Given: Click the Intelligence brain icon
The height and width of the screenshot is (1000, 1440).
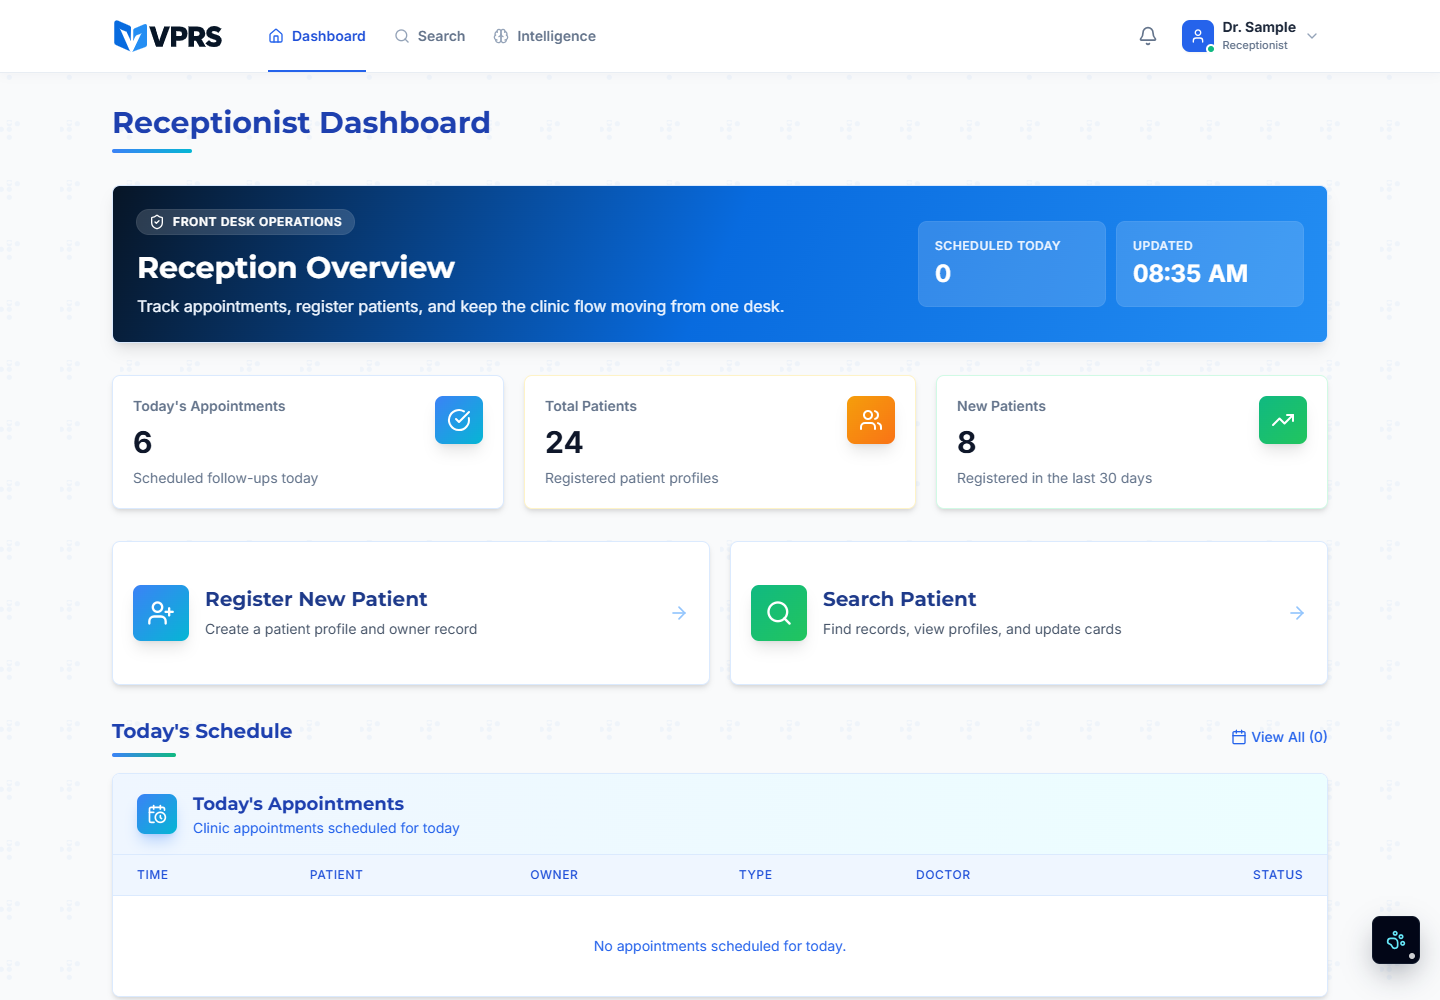Looking at the screenshot, I should coord(501,36).
